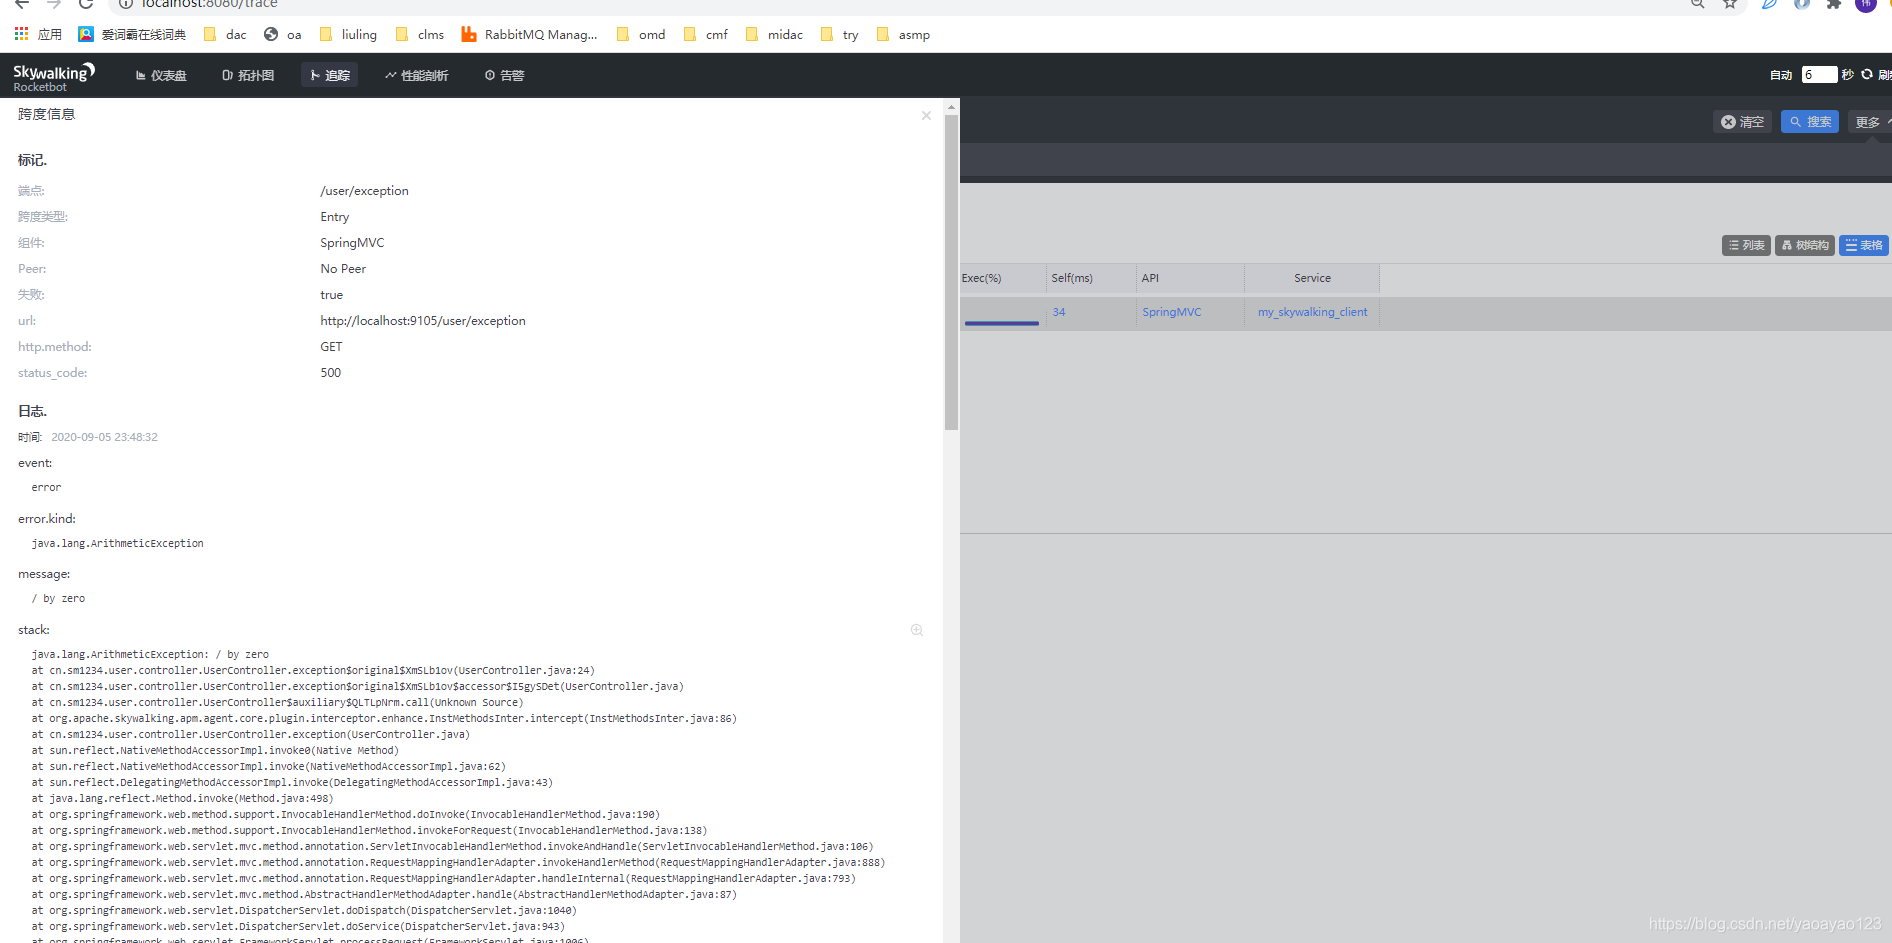Edit the refresh seconds input field
Viewport: 1892px width, 943px height.
(1819, 75)
